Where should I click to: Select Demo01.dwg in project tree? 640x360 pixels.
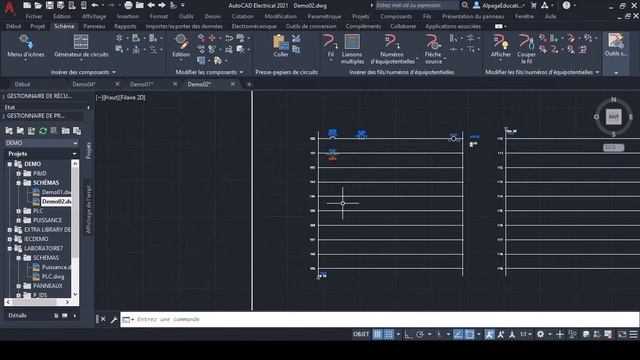coord(56,192)
